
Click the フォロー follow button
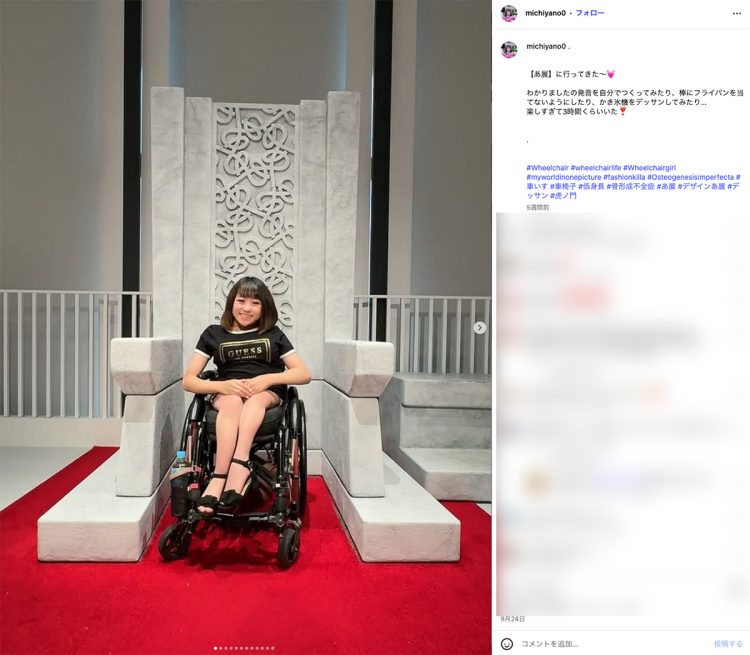coord(590,13)
